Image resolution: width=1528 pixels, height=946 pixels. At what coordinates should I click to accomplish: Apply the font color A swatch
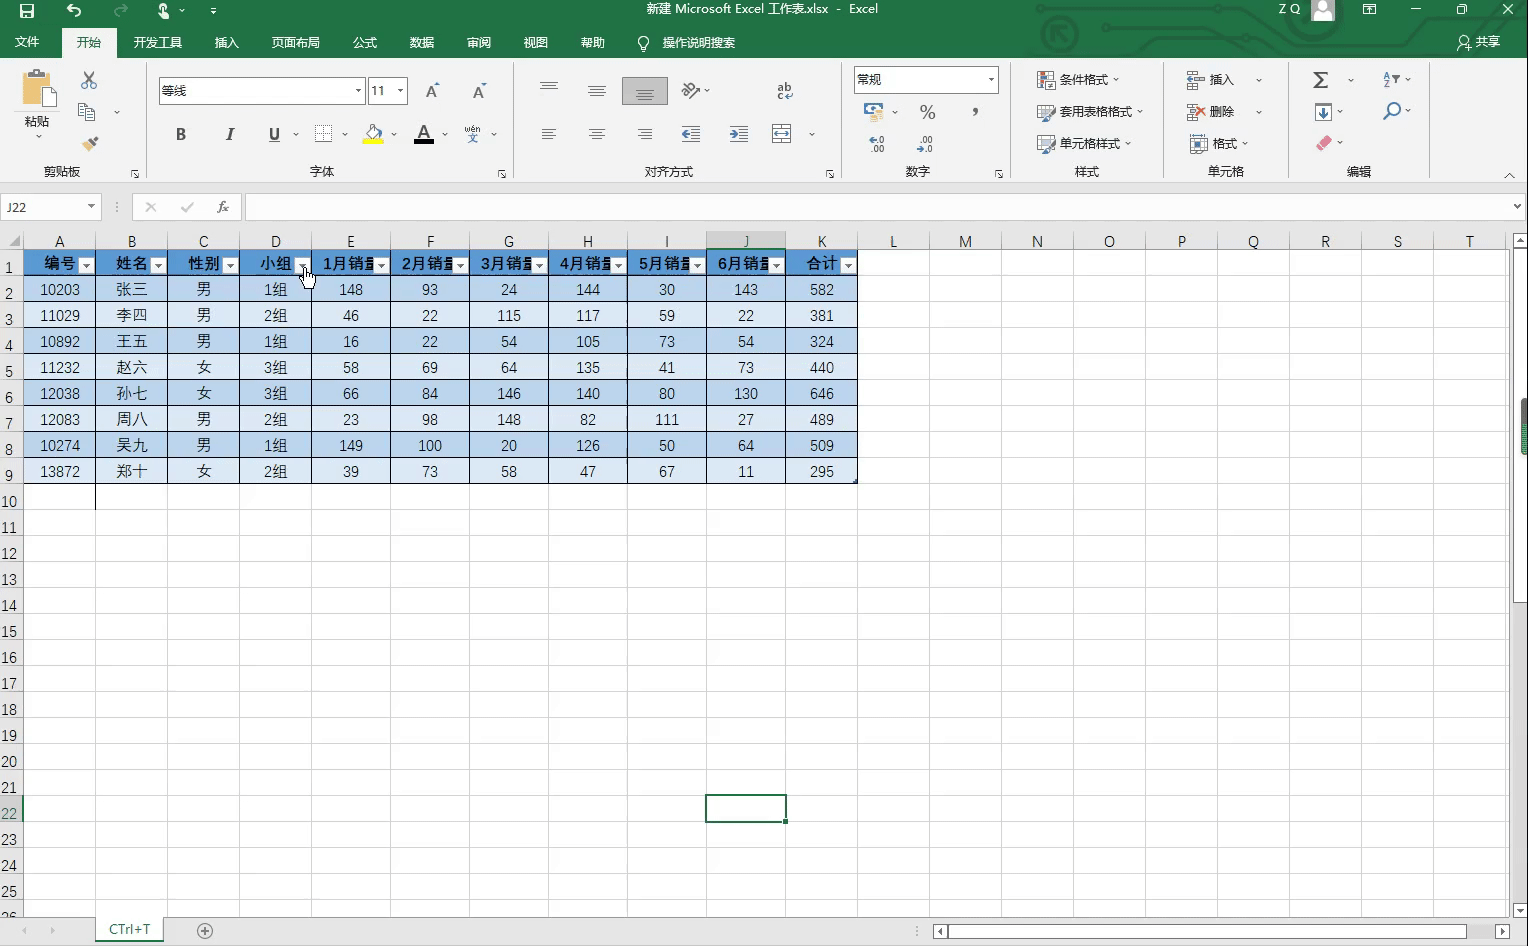coord(424,134)
